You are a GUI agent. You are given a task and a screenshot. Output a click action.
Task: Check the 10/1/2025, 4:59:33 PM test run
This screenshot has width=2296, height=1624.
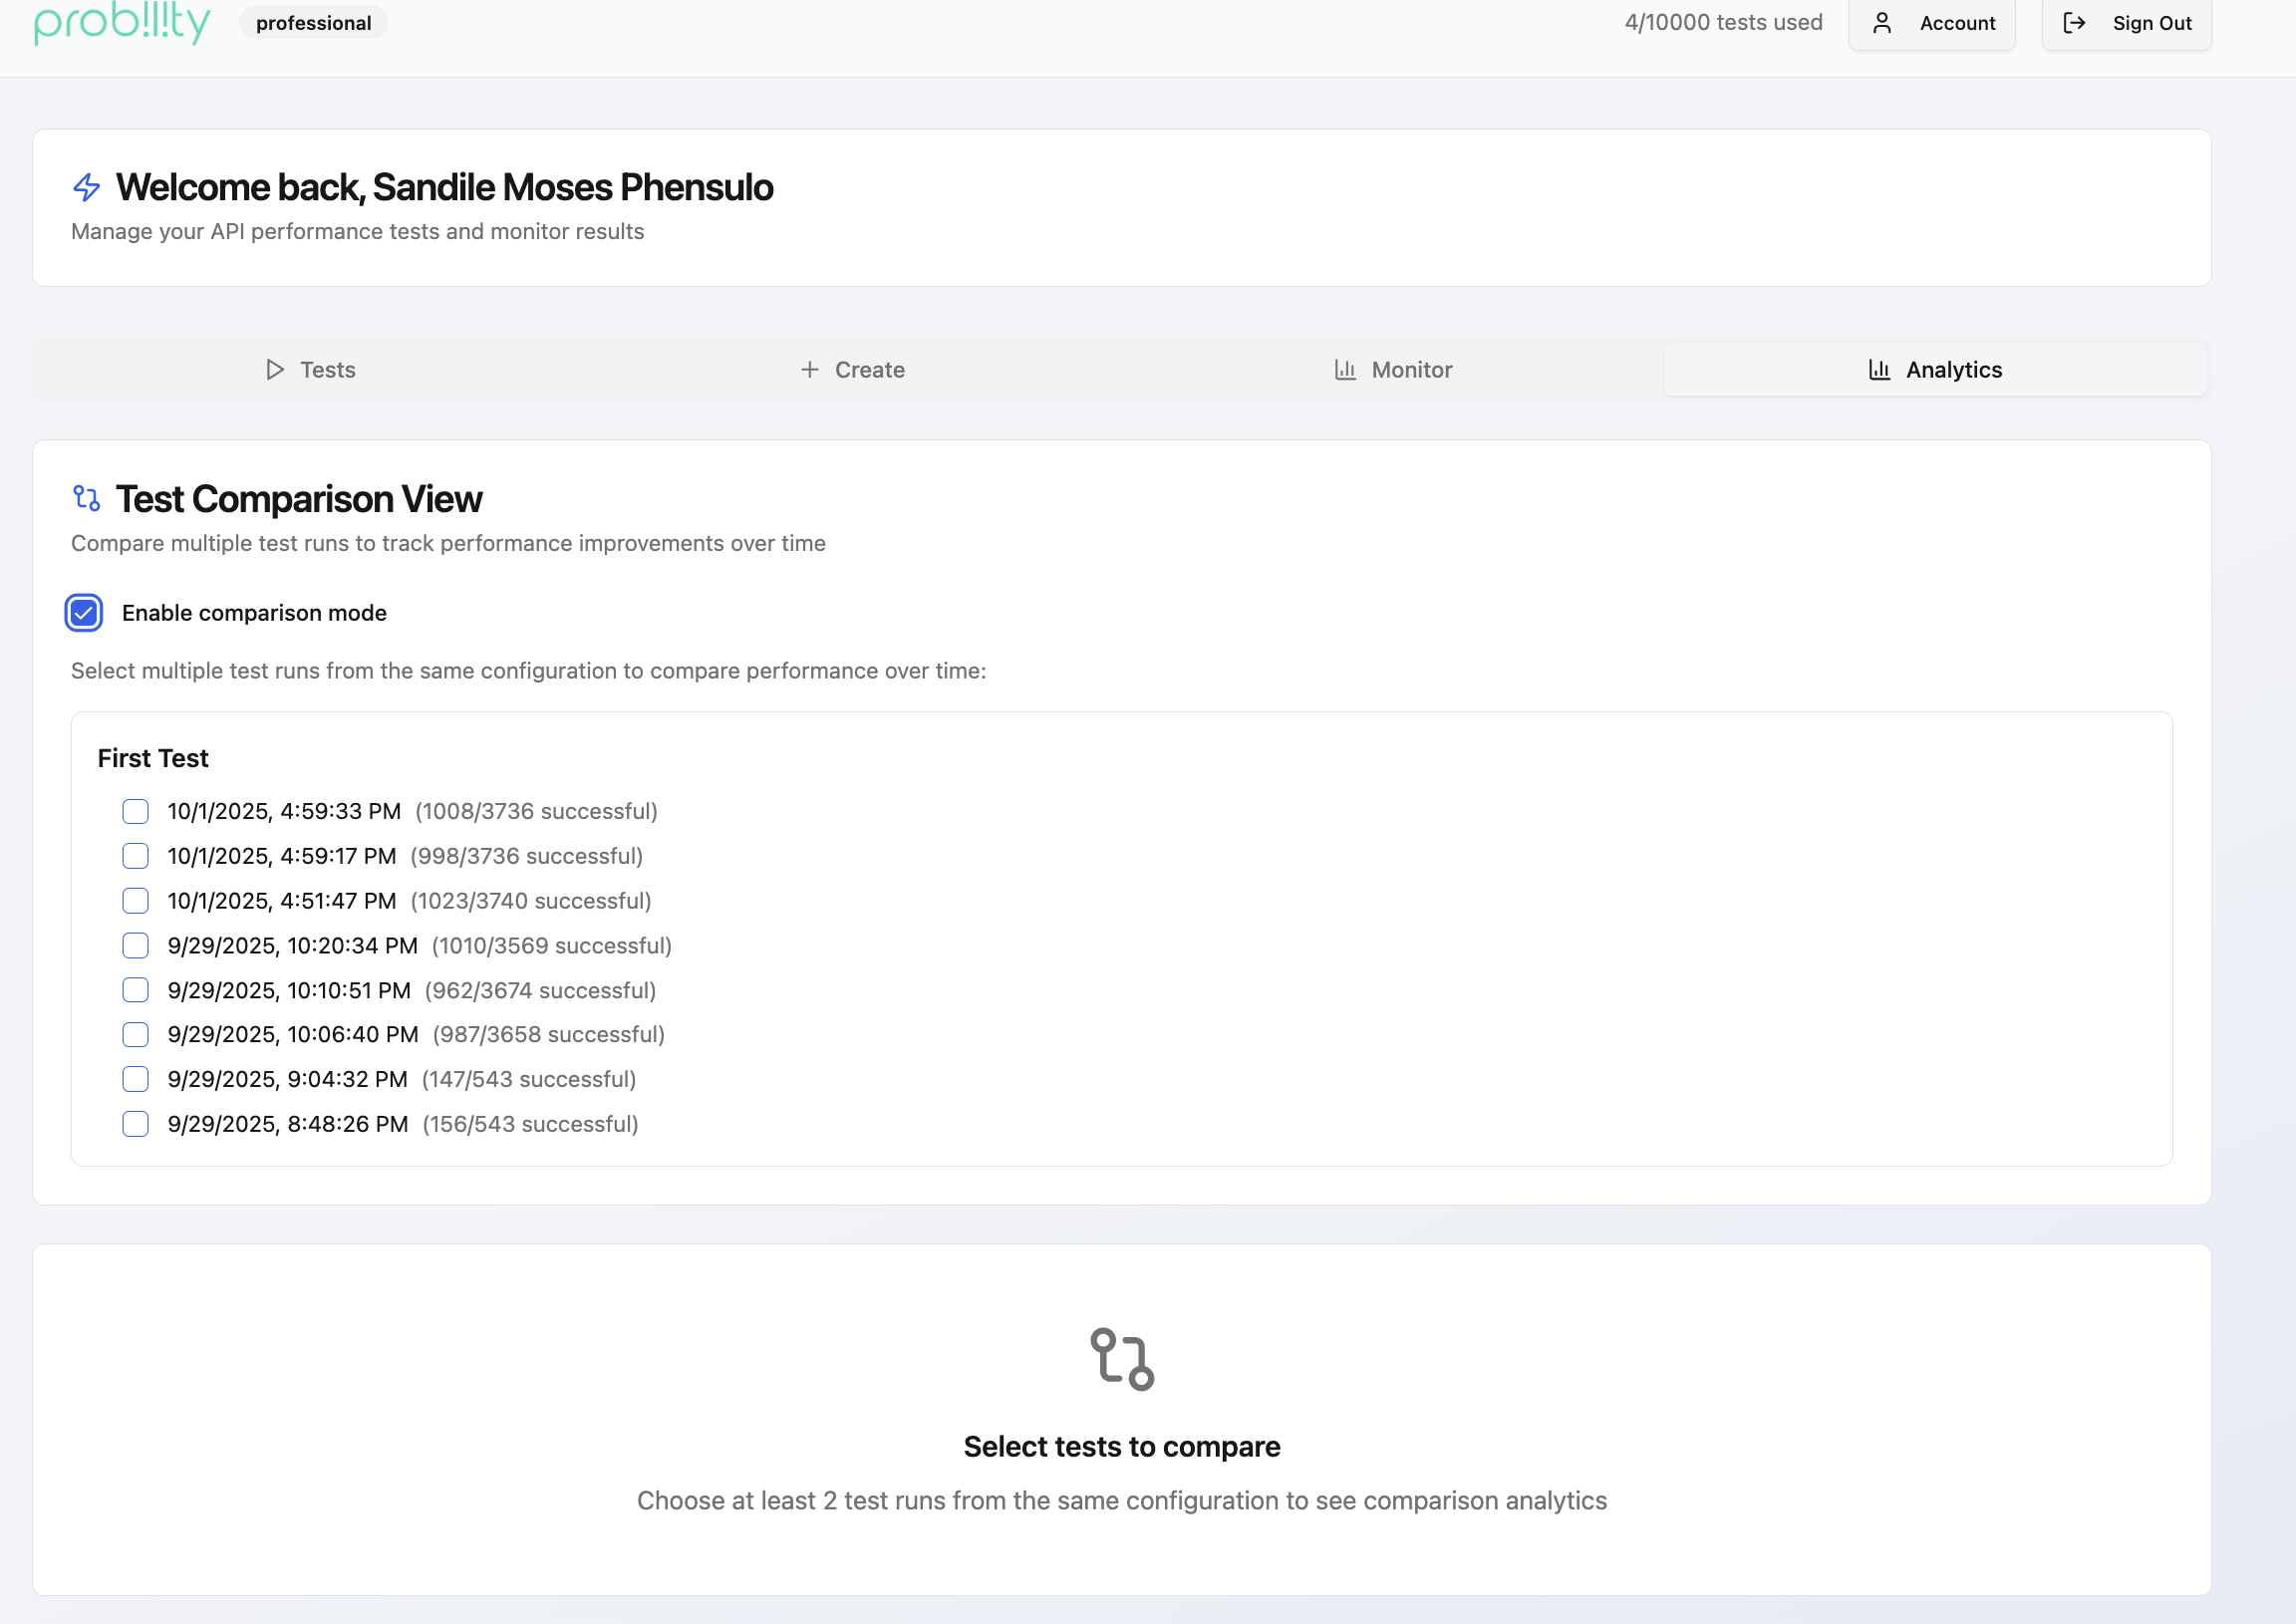pos(136,811)
